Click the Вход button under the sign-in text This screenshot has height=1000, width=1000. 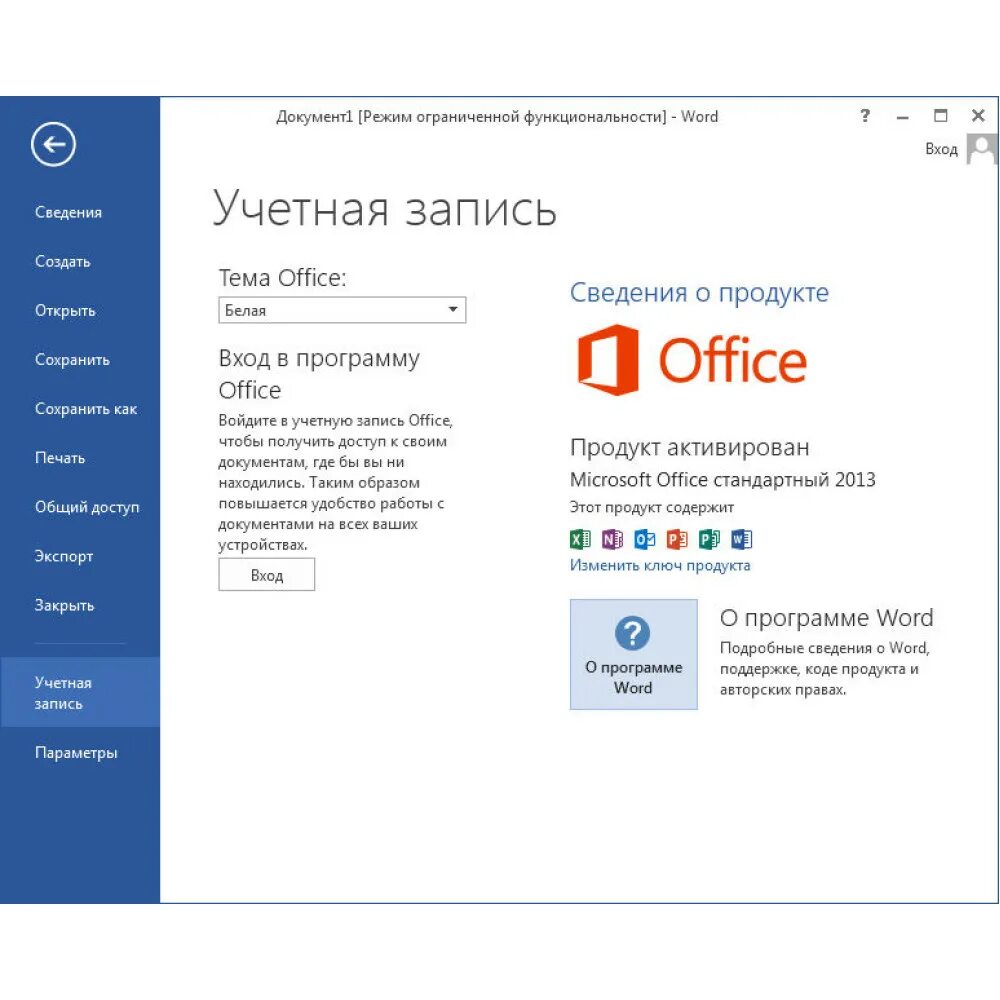tap(267, 575)
